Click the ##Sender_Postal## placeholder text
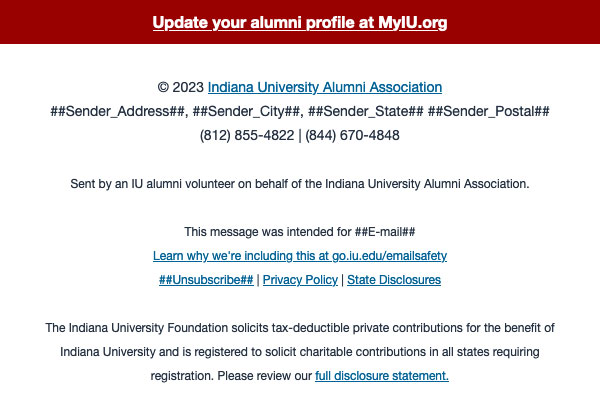The width and height of the screenshot is (600, 415). tap(488, 111)
